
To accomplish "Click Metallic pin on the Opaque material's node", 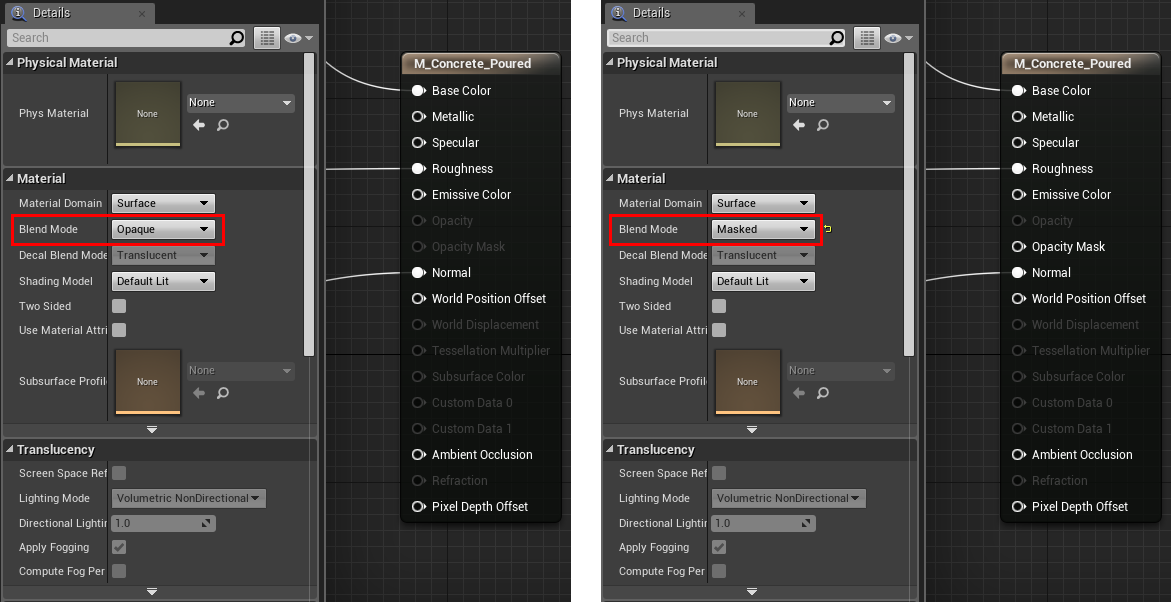I will click(x=418, y=117).
